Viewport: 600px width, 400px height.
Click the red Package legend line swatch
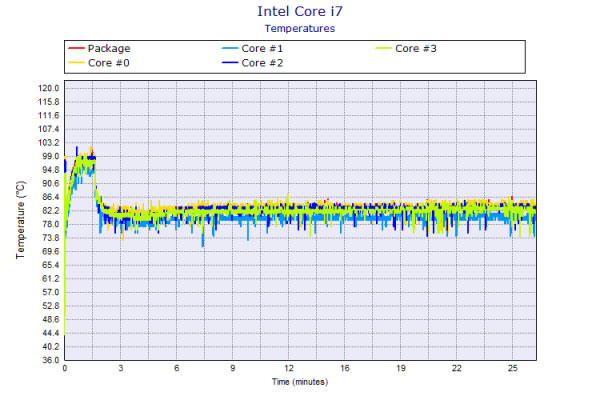pyautogui.click(x=76, y=48)
